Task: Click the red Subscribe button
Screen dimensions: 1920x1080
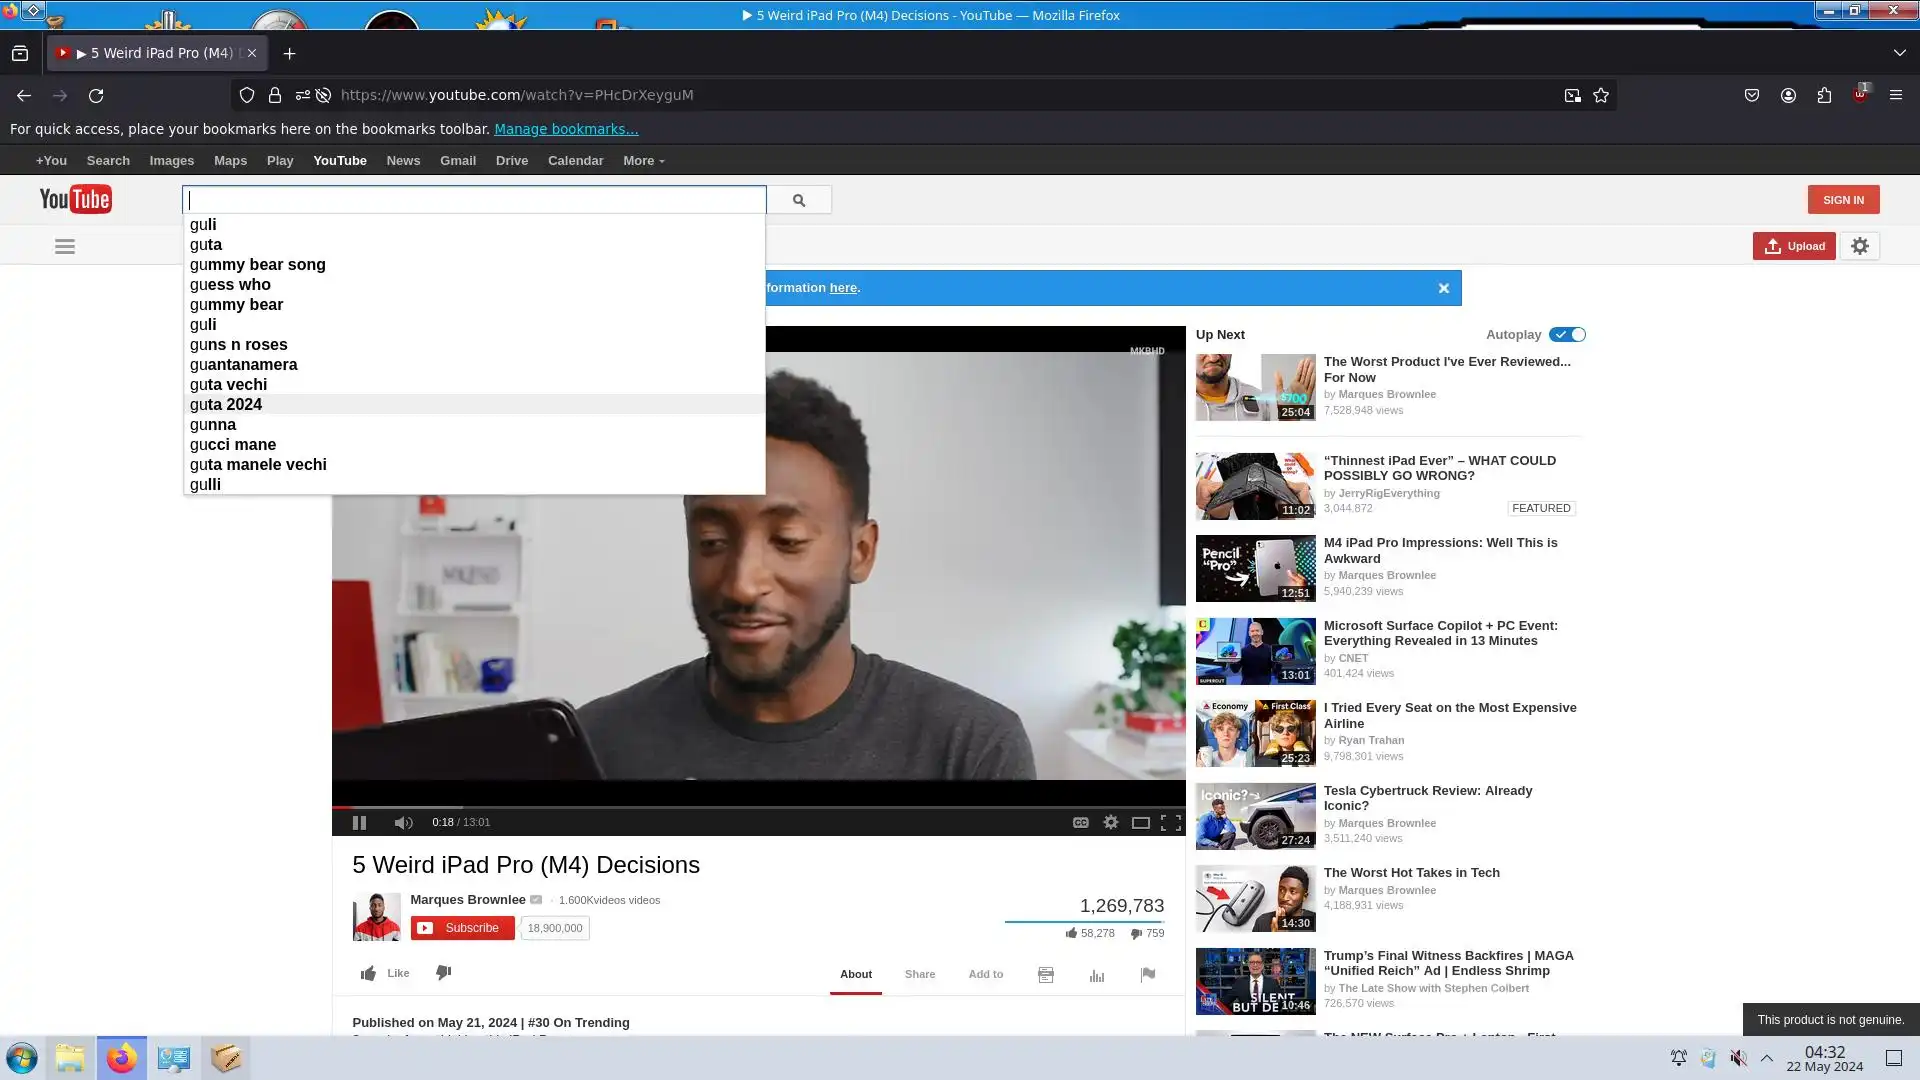Action: pos(462,928)
